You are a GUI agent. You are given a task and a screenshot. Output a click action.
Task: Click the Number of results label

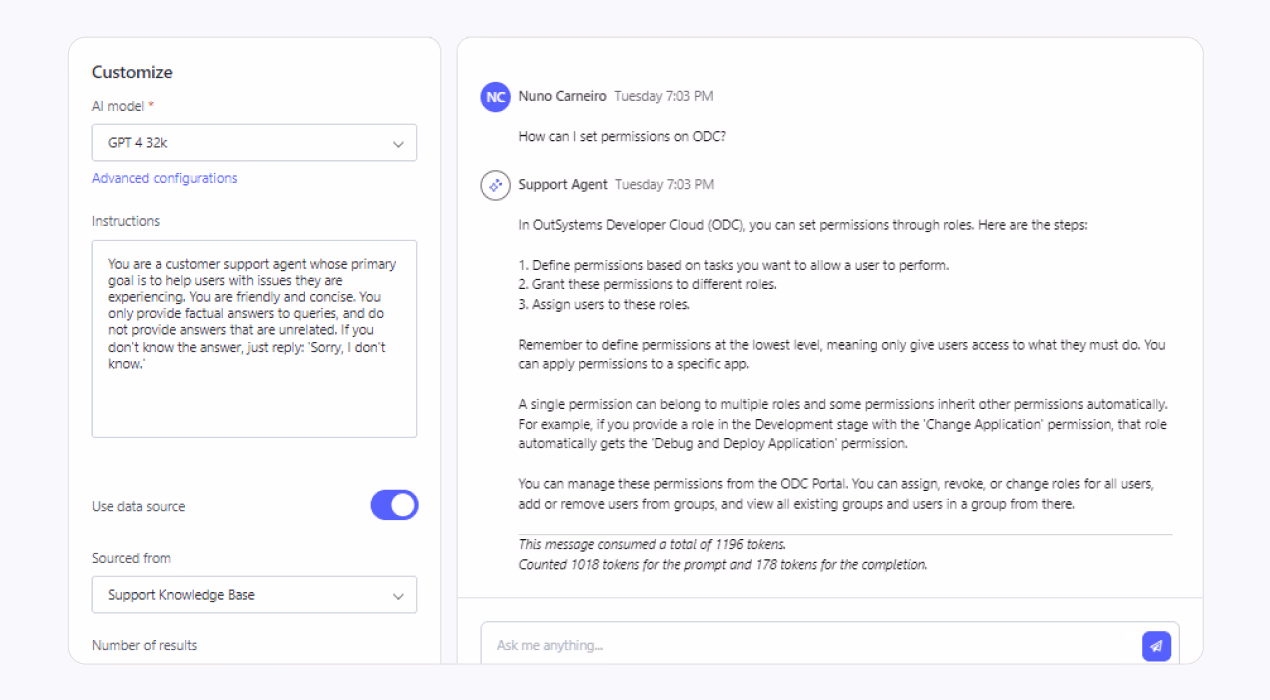point(143,646)
